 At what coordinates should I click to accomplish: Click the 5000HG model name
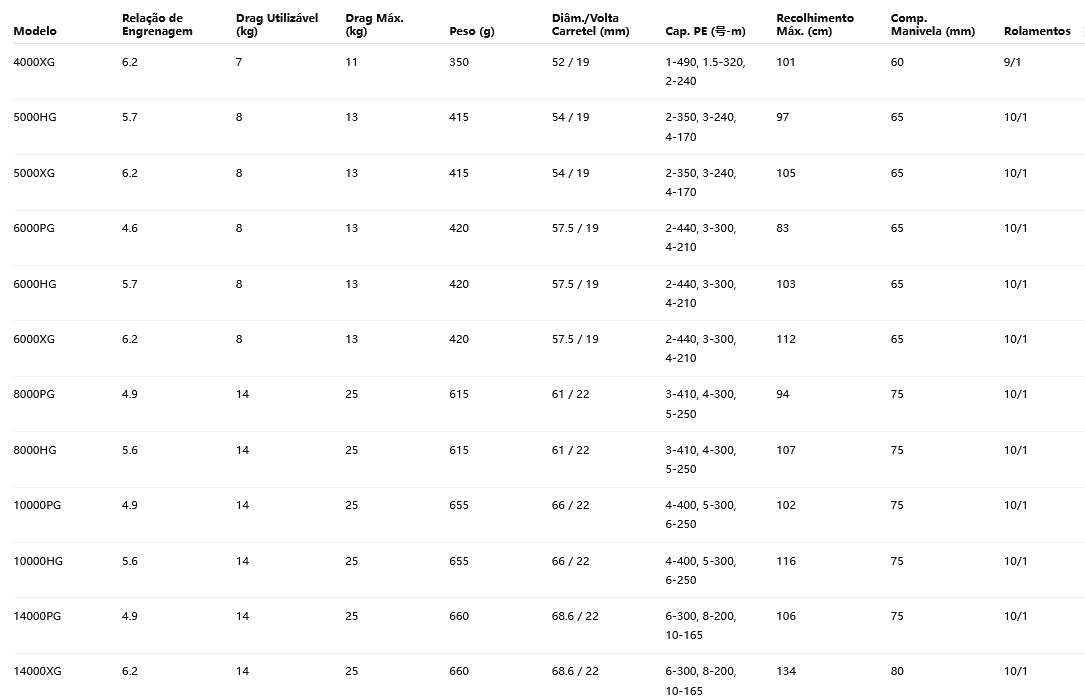click(35, 117)
